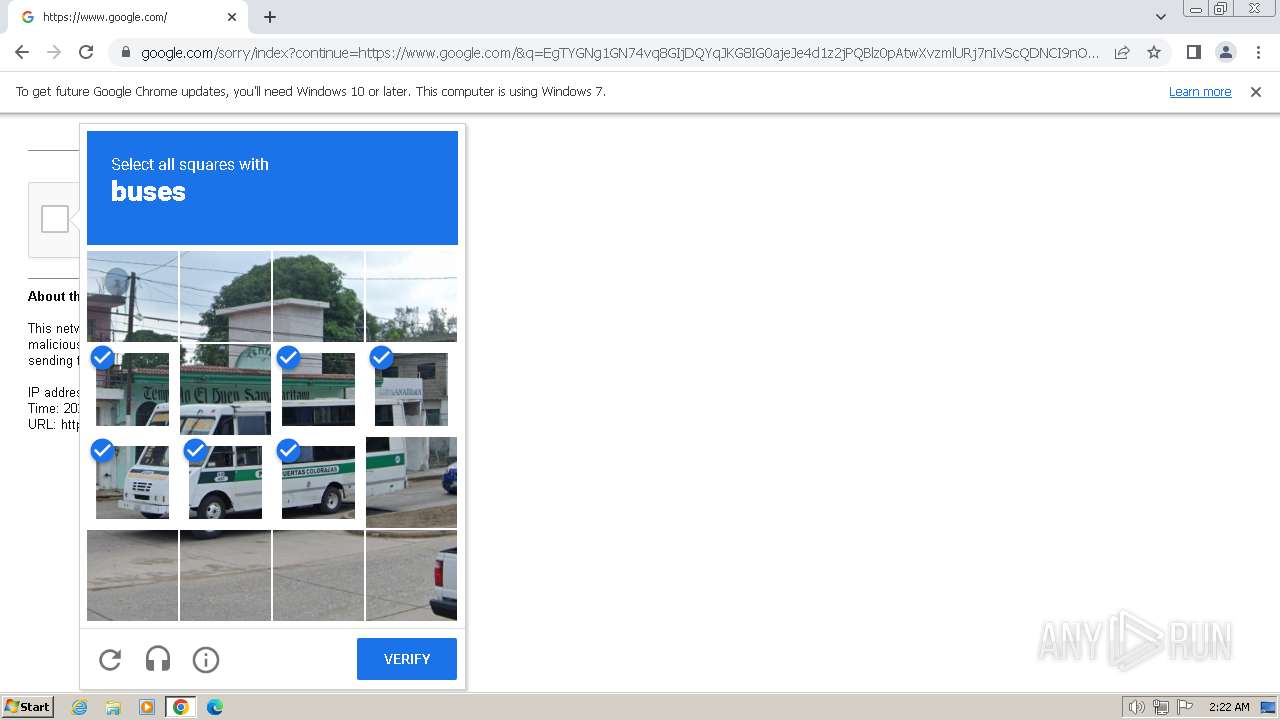Launch Internet Explorer from taskbar
Image resolution: width=1280 pixels, height=720 pixels.
point(80,707)
